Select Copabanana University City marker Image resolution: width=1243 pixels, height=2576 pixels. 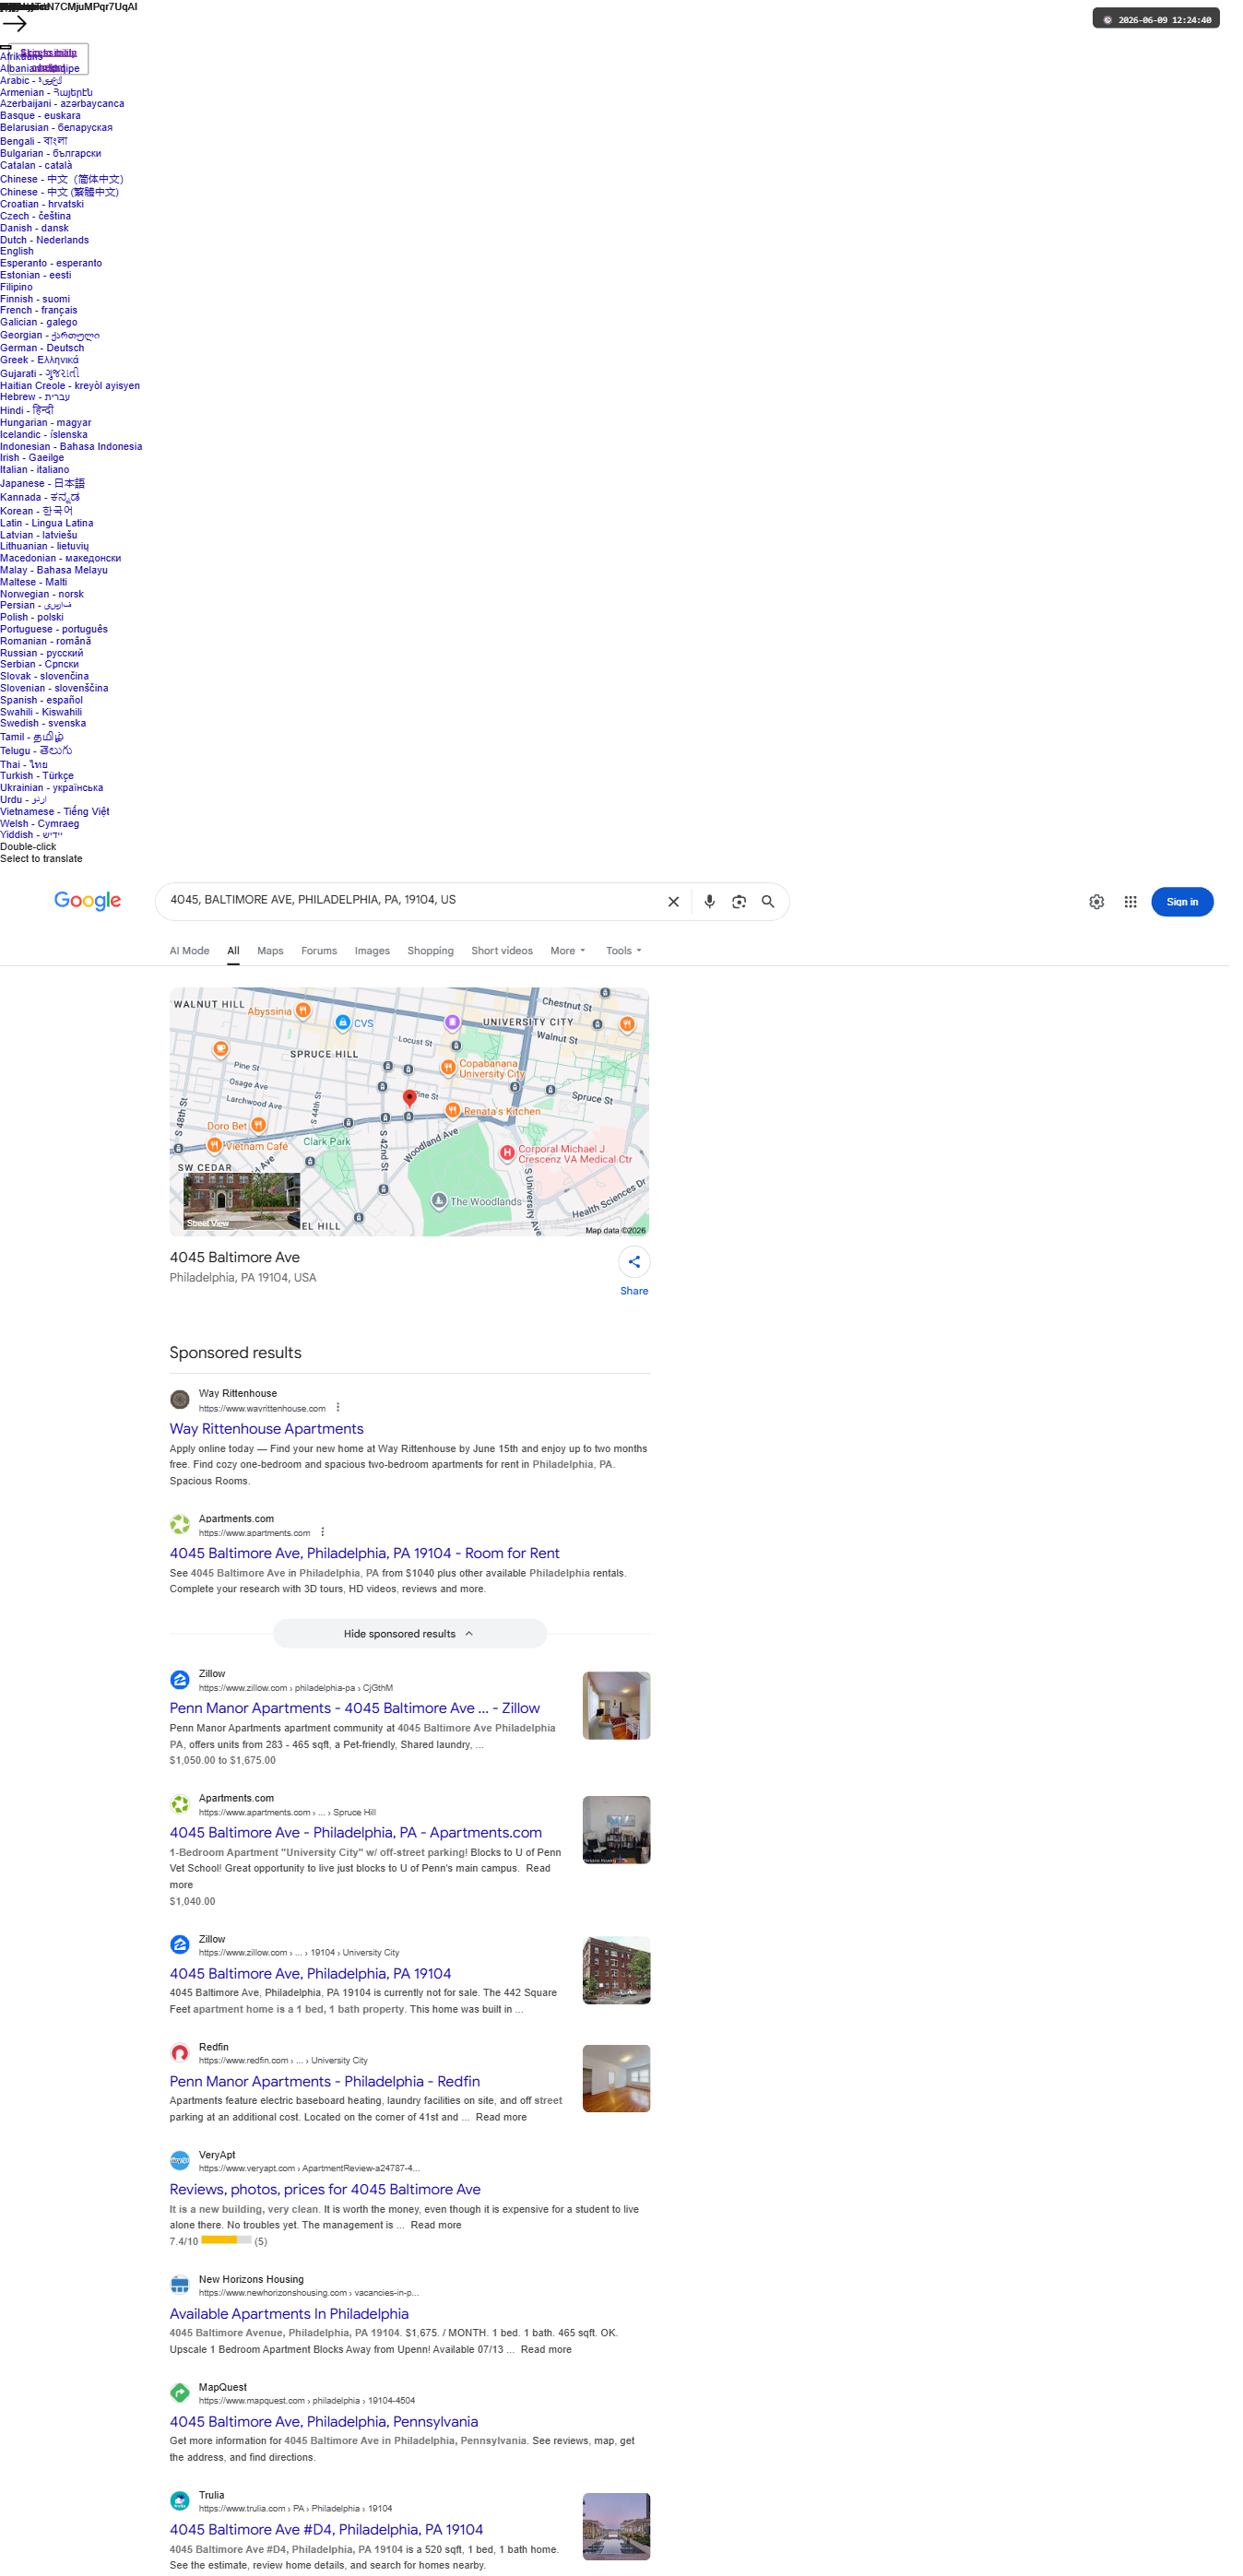click(x=448, y=1067)
